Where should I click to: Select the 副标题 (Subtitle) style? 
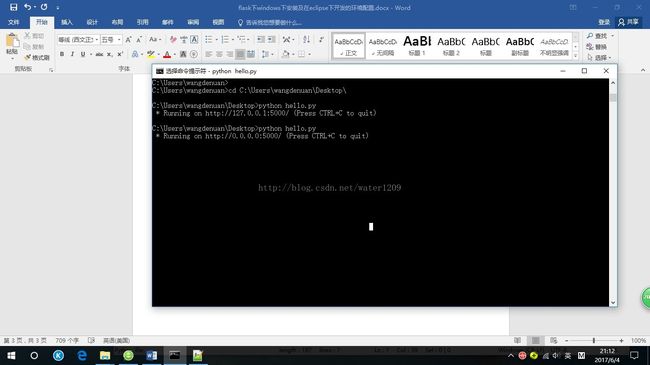(x=520, y=46)
